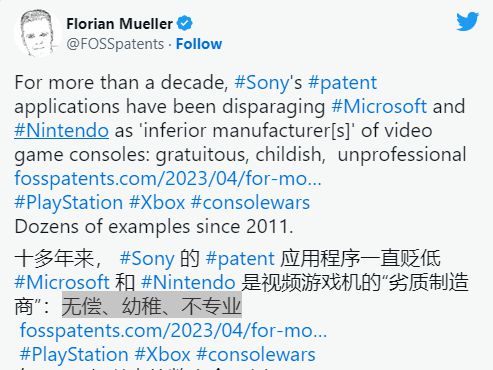Open the underlined #Nintendo hashtag

61,130
